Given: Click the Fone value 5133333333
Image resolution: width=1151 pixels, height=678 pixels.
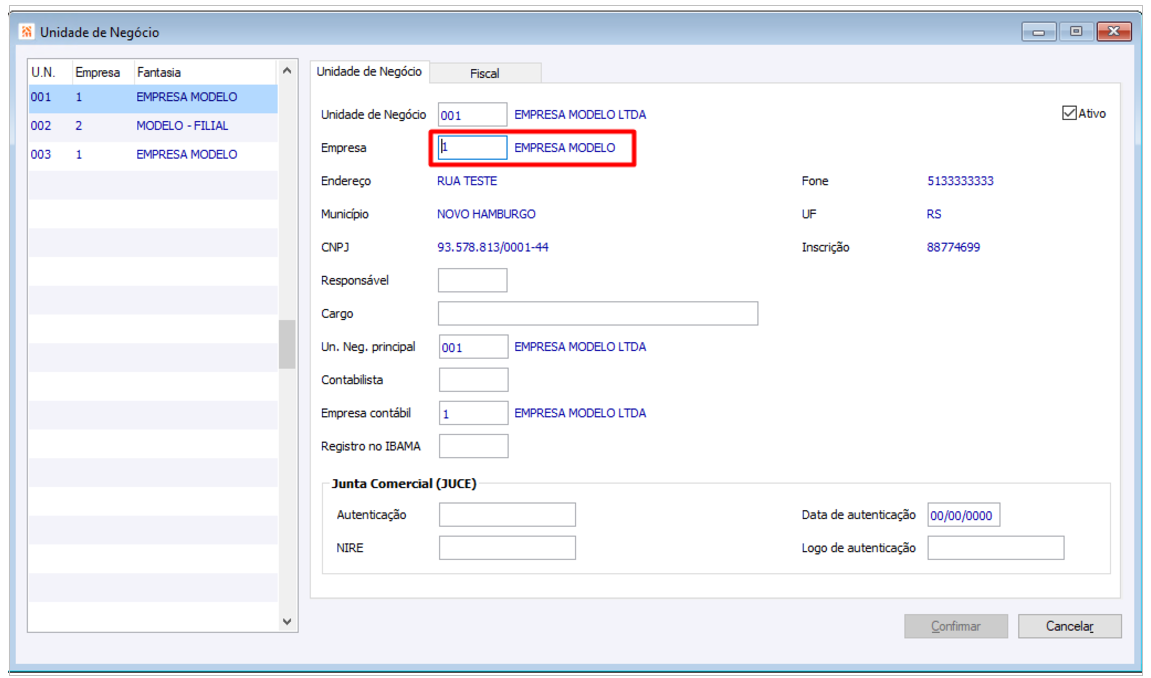Looking at the screenshot, I should coord(960,181).
